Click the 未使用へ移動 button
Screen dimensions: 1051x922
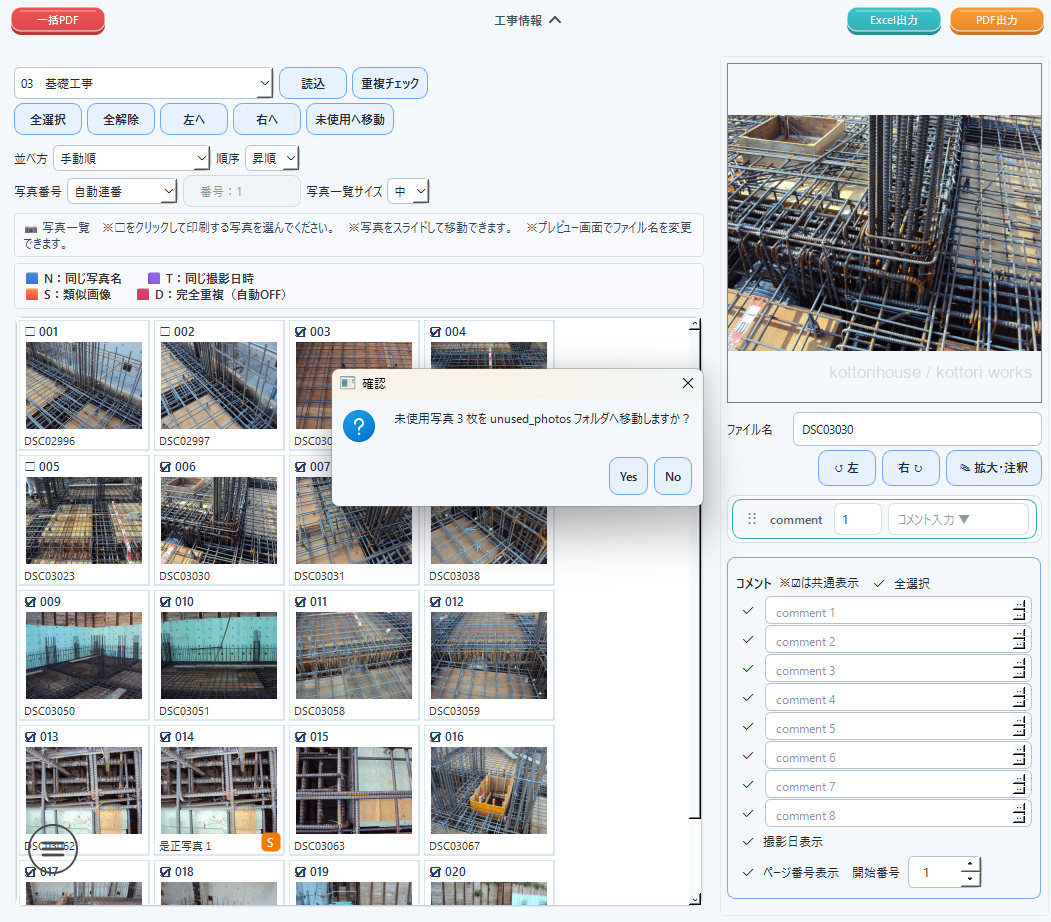tap(350, 119)
